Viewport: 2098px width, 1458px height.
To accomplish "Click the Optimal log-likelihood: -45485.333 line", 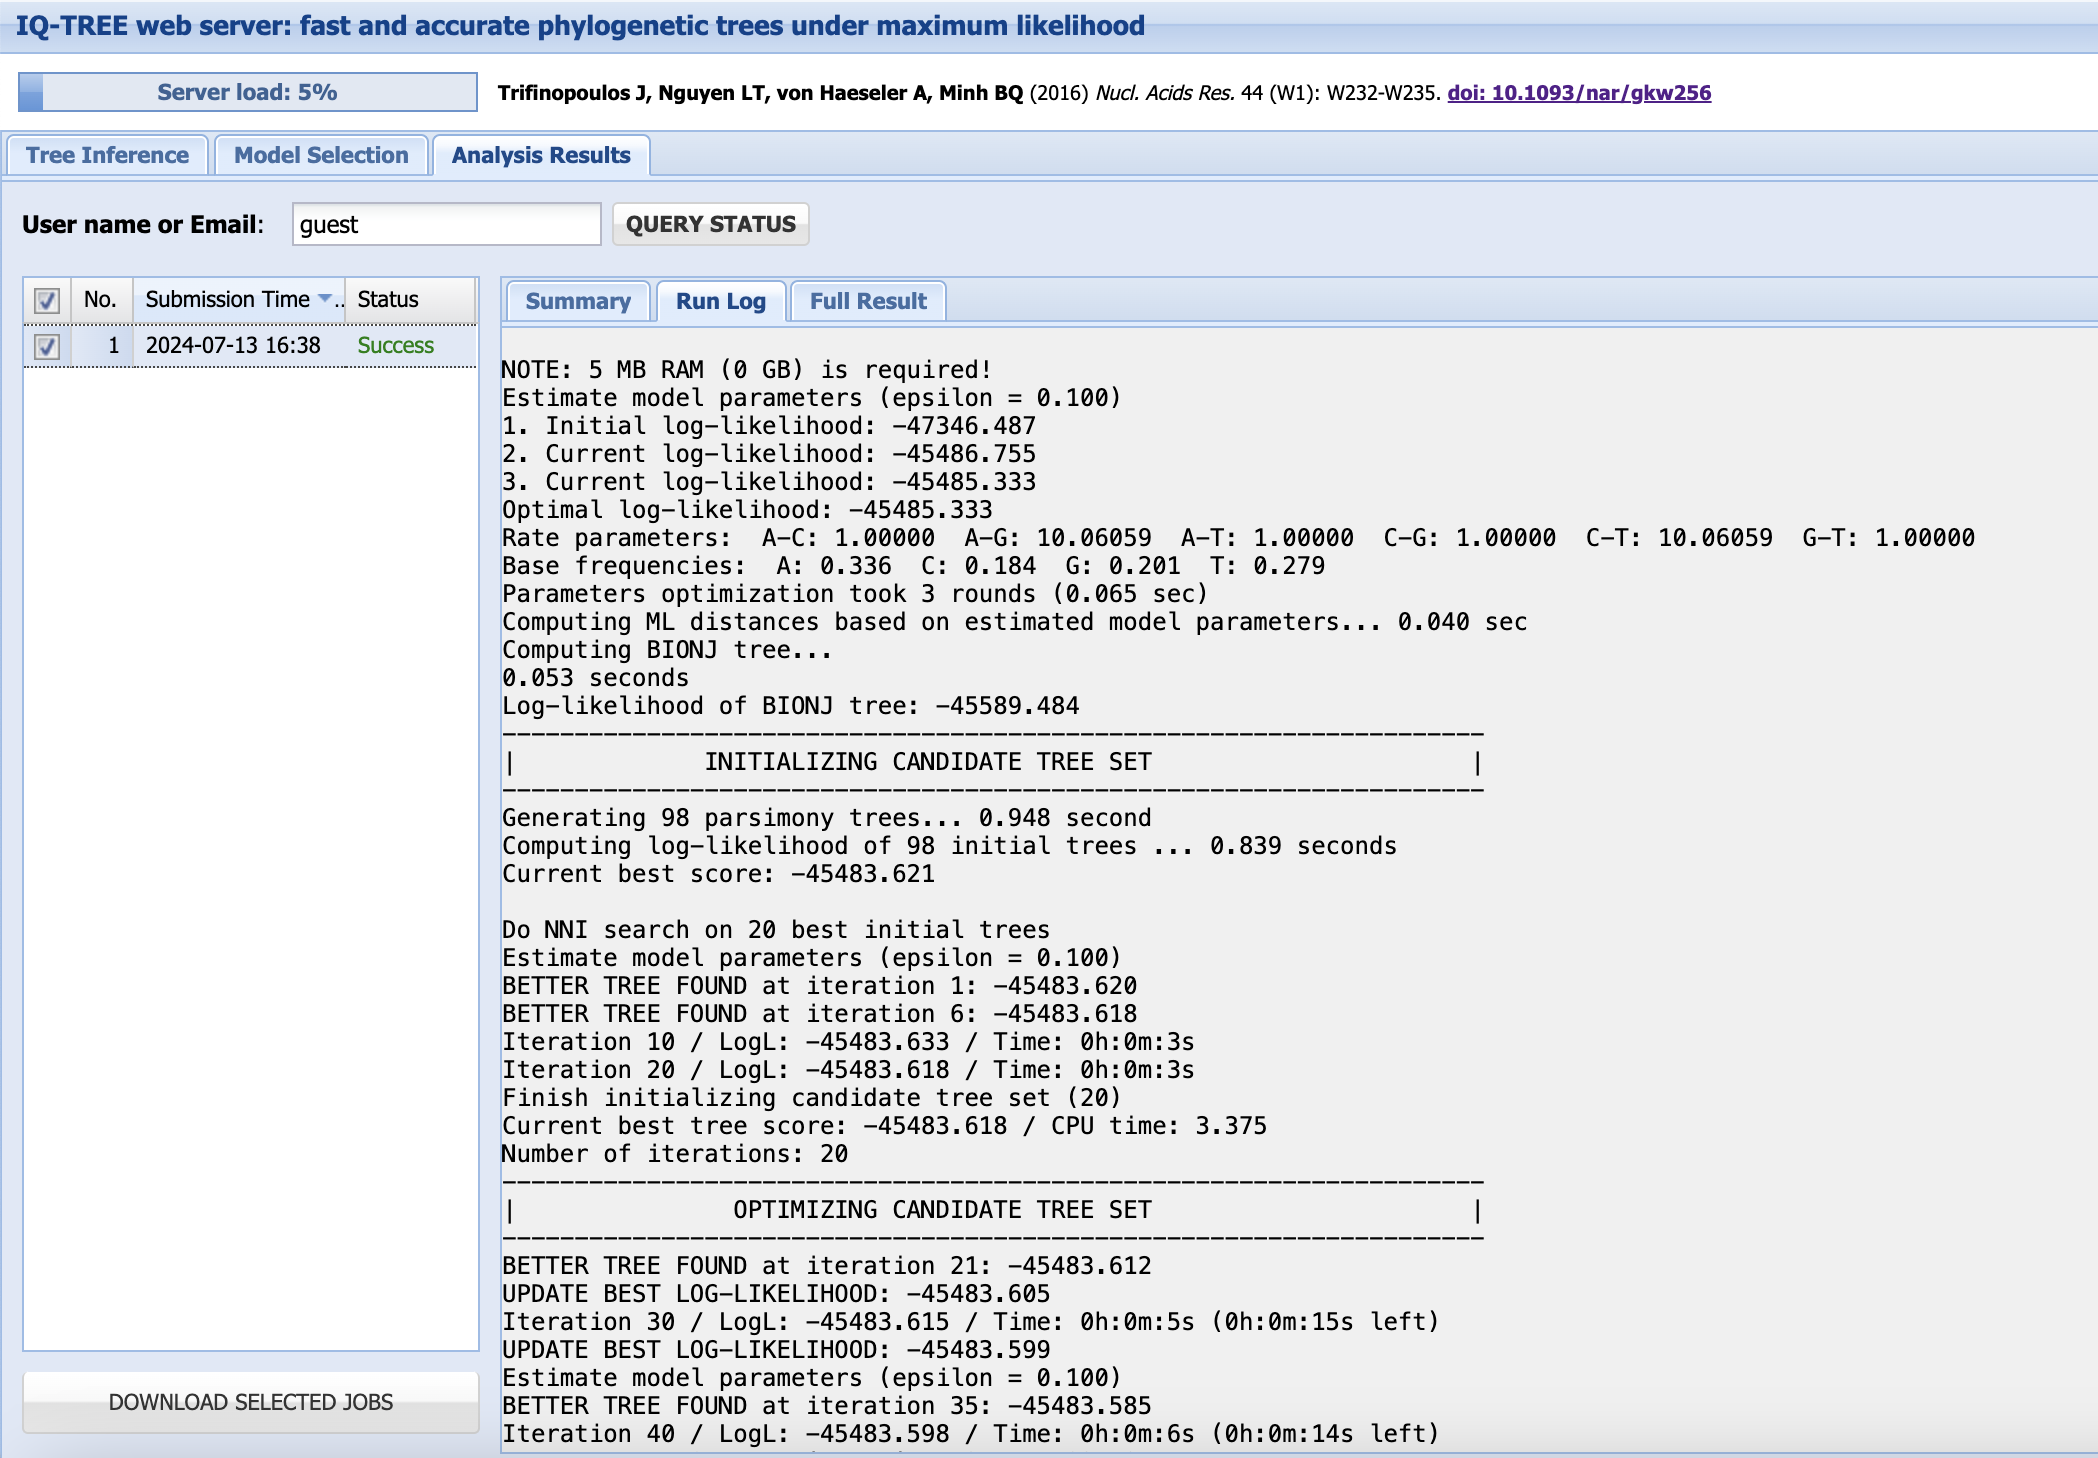I will [747, 510].
